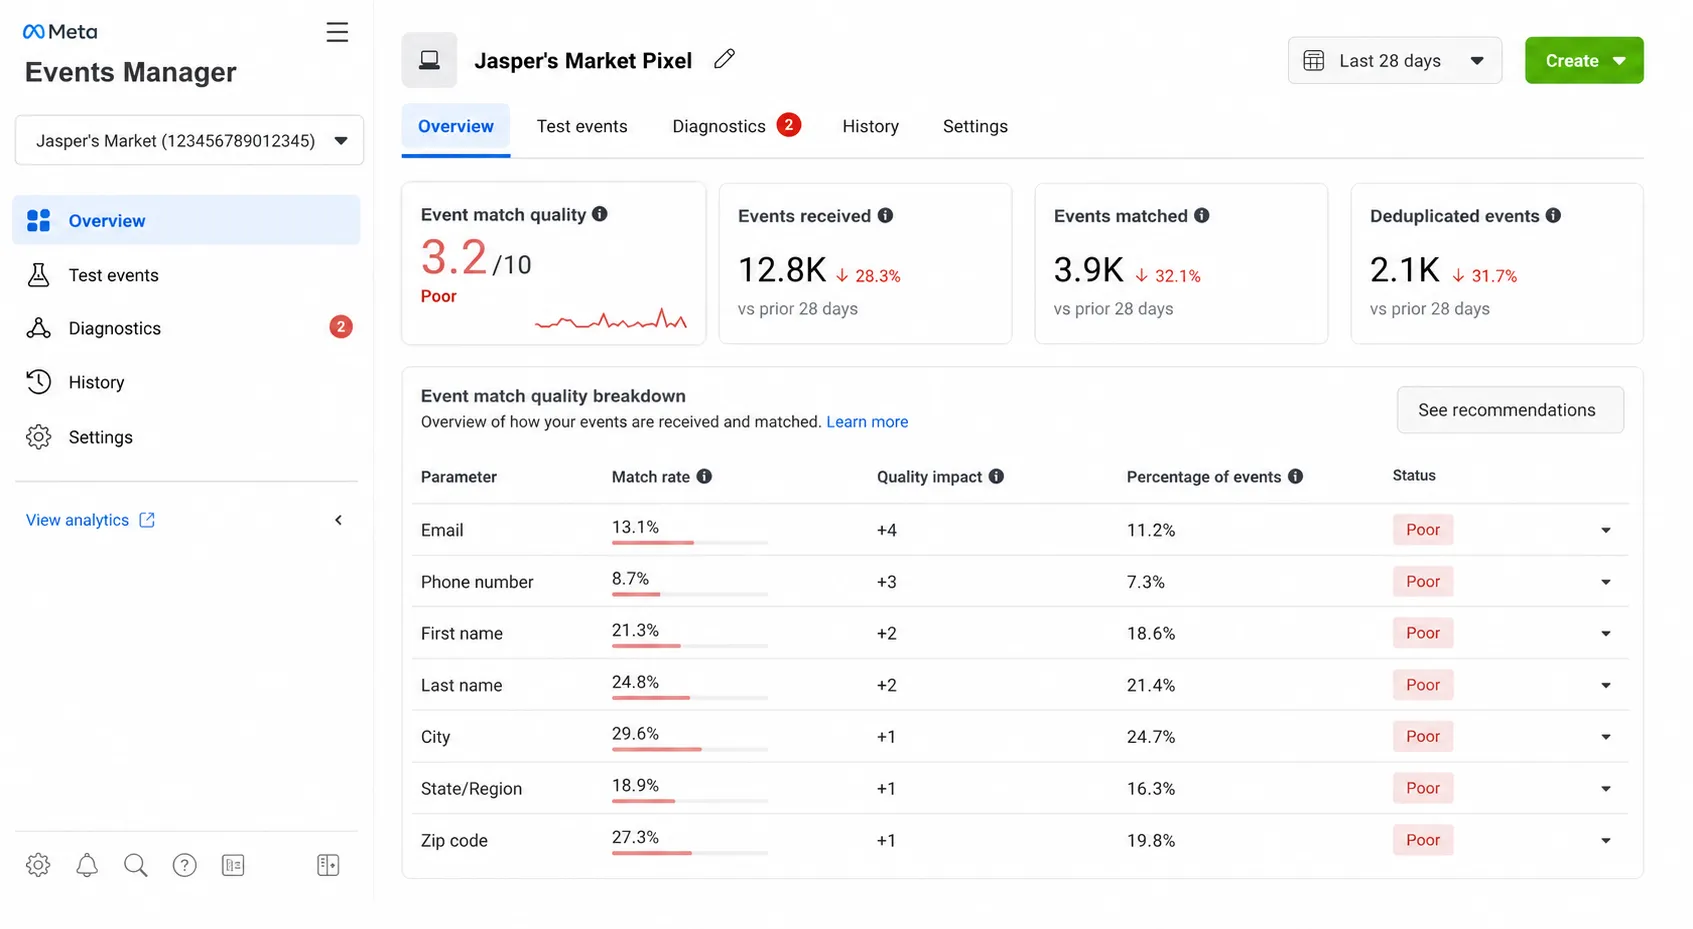This screenshot has width=1693, height=929.
Task: Click the Phone number 8.7% match rate
Action: 630,579
